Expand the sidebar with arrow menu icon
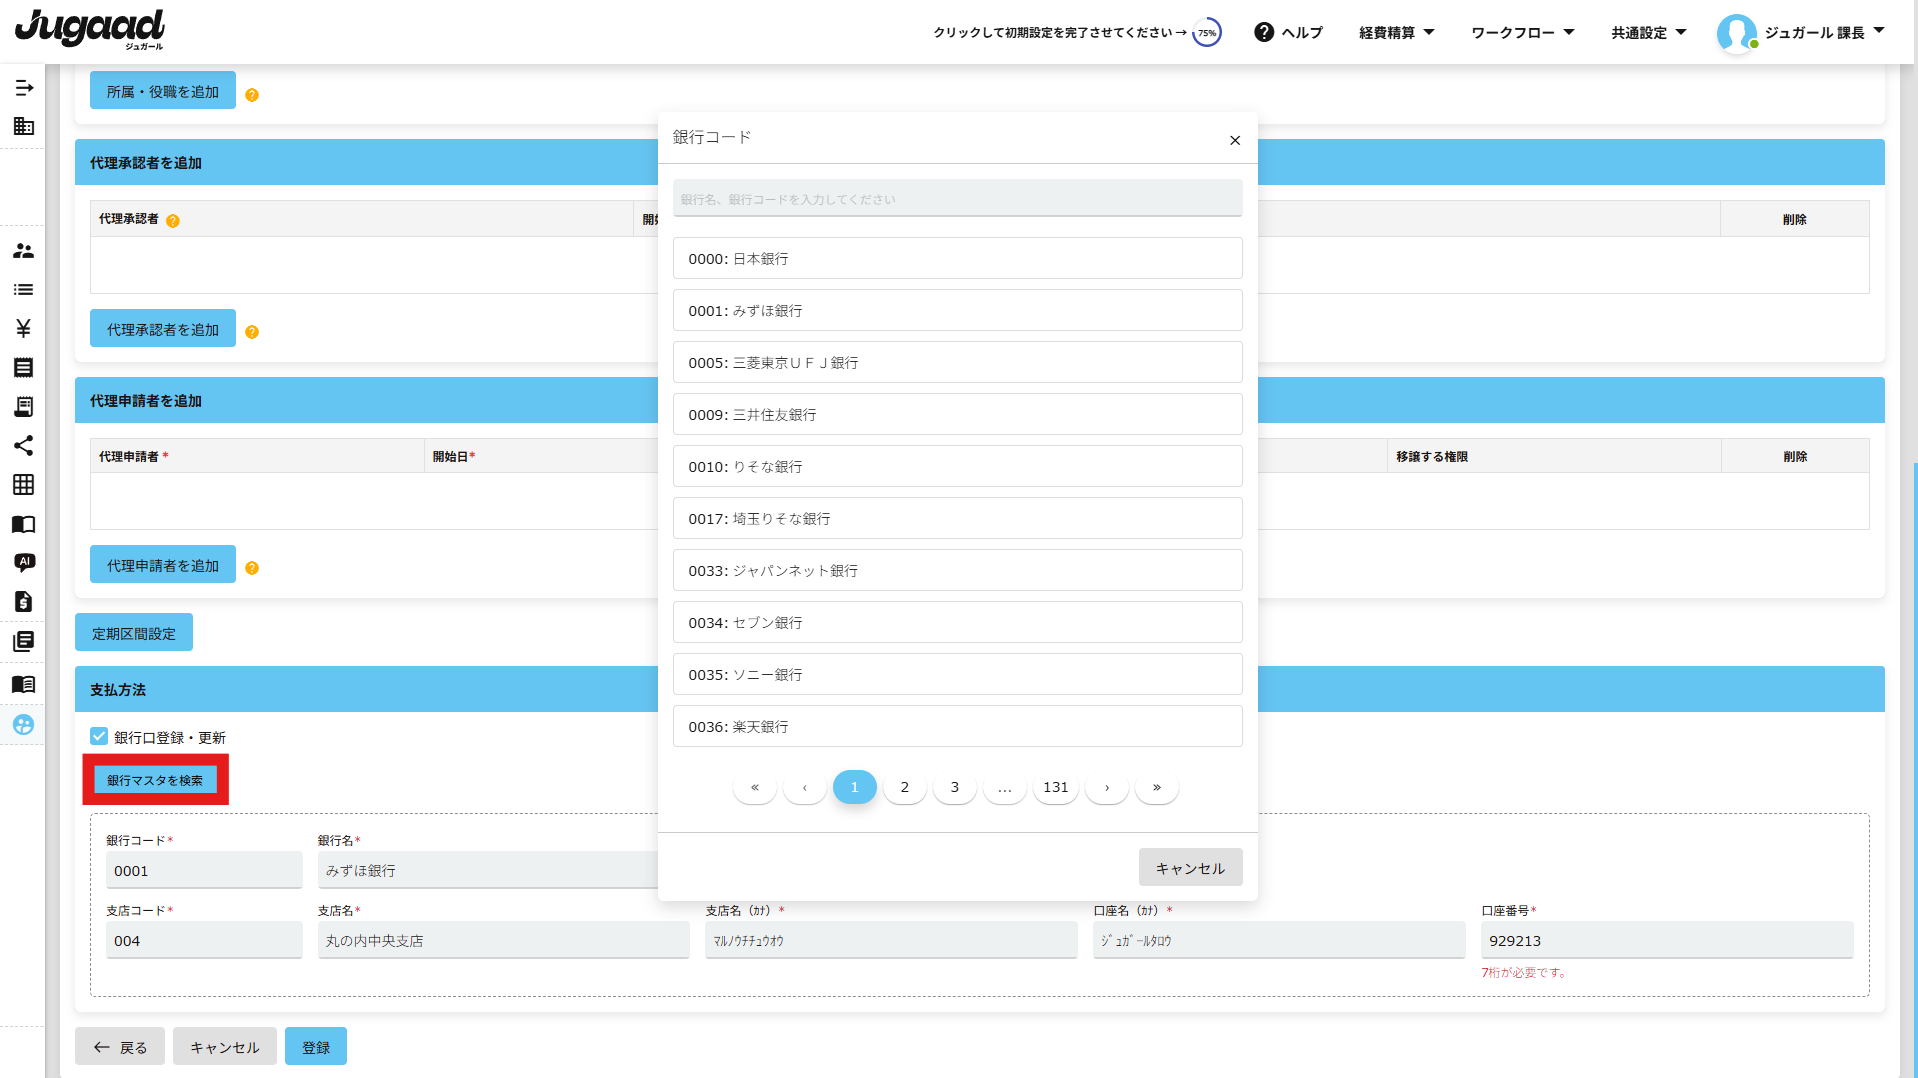This screenshot has height=1078, width=1918. 24,88
